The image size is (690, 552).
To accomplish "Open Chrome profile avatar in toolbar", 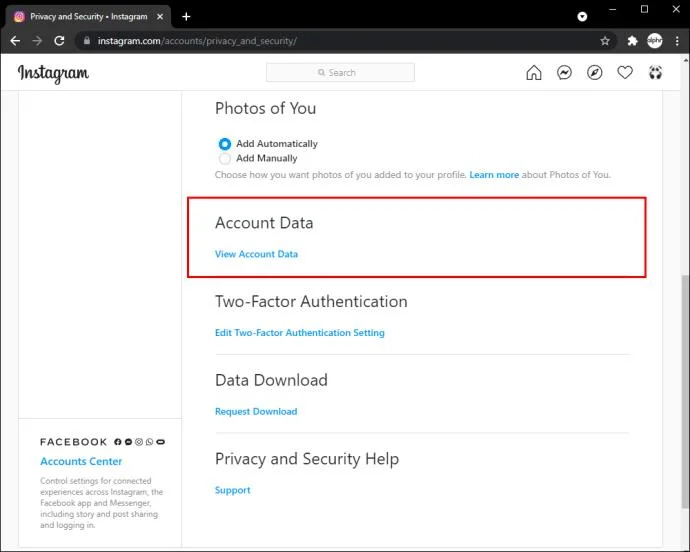I will [x=655, y=41].
